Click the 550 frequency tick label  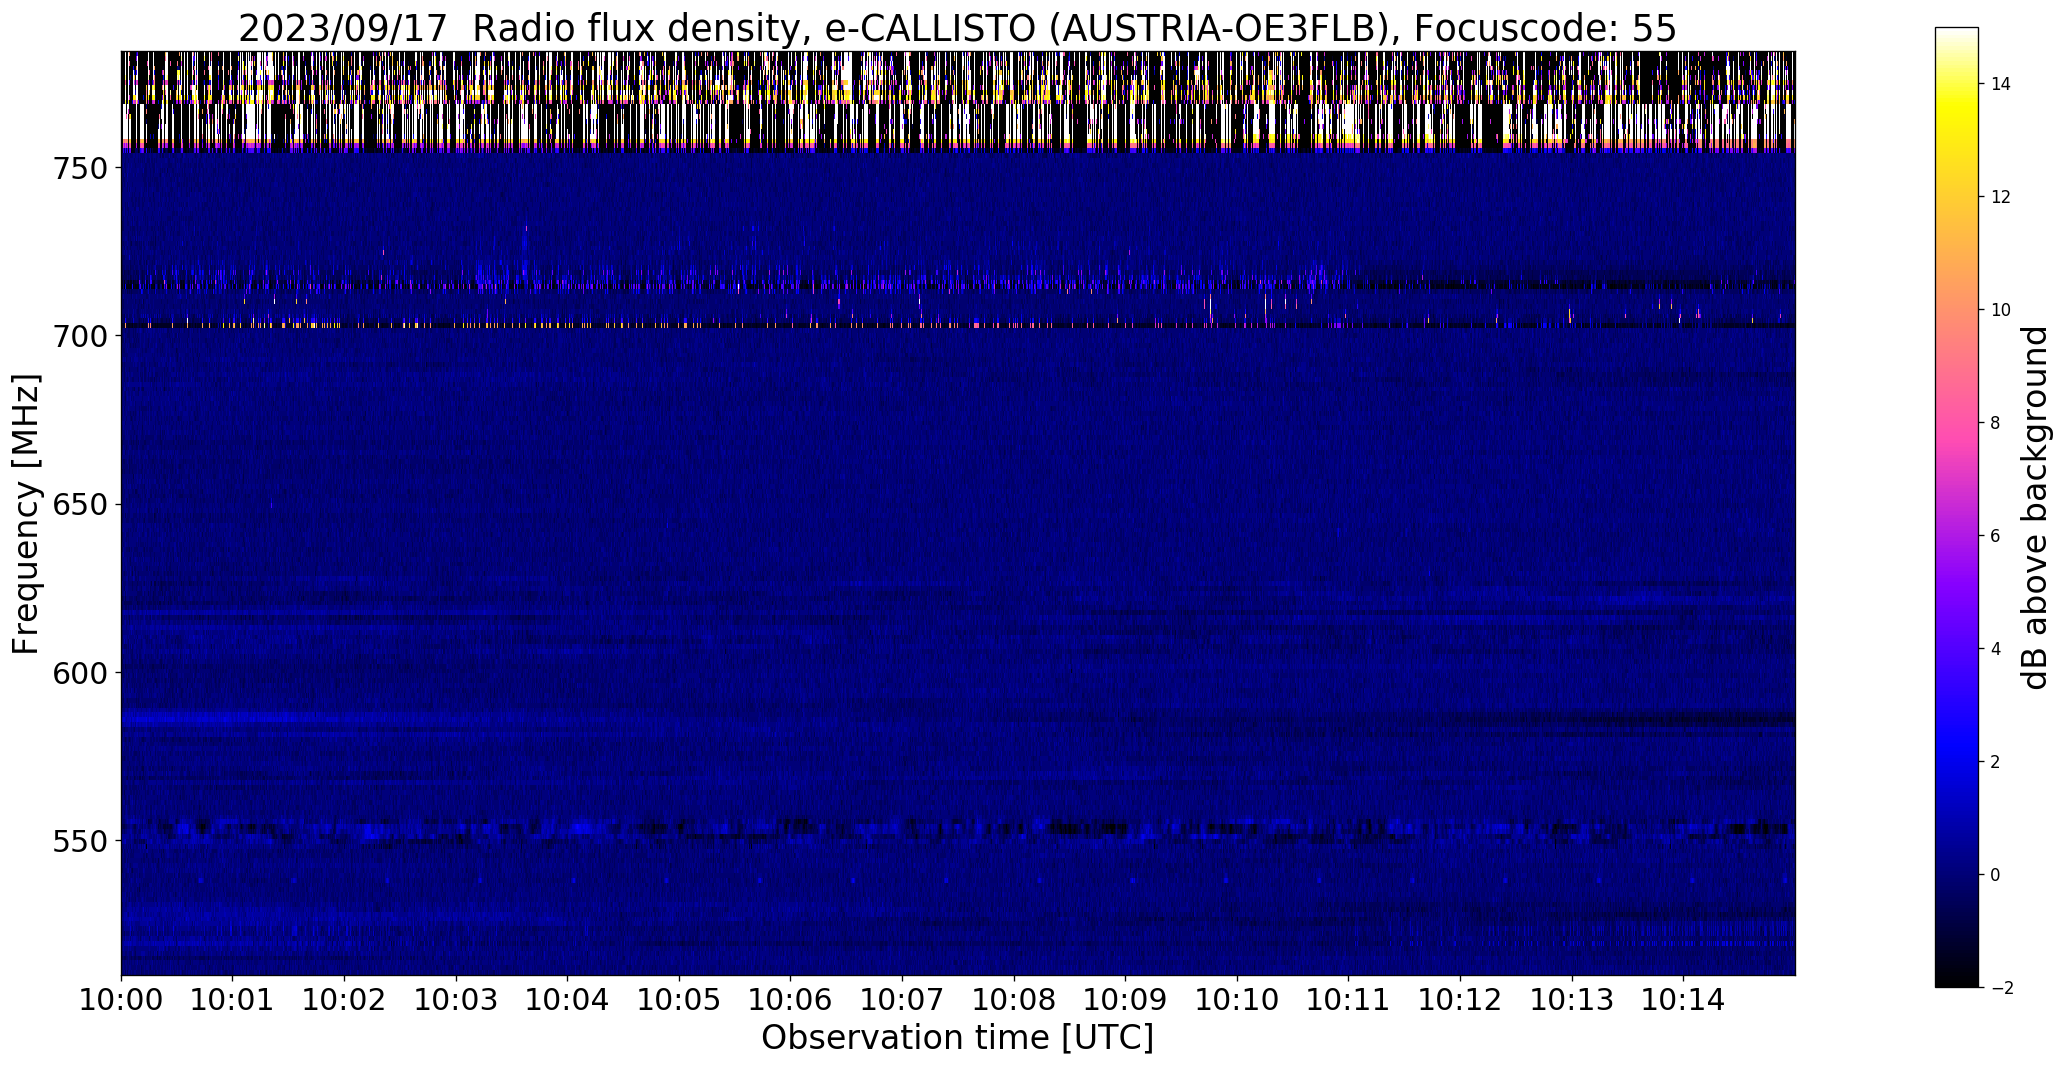point(80,841)
